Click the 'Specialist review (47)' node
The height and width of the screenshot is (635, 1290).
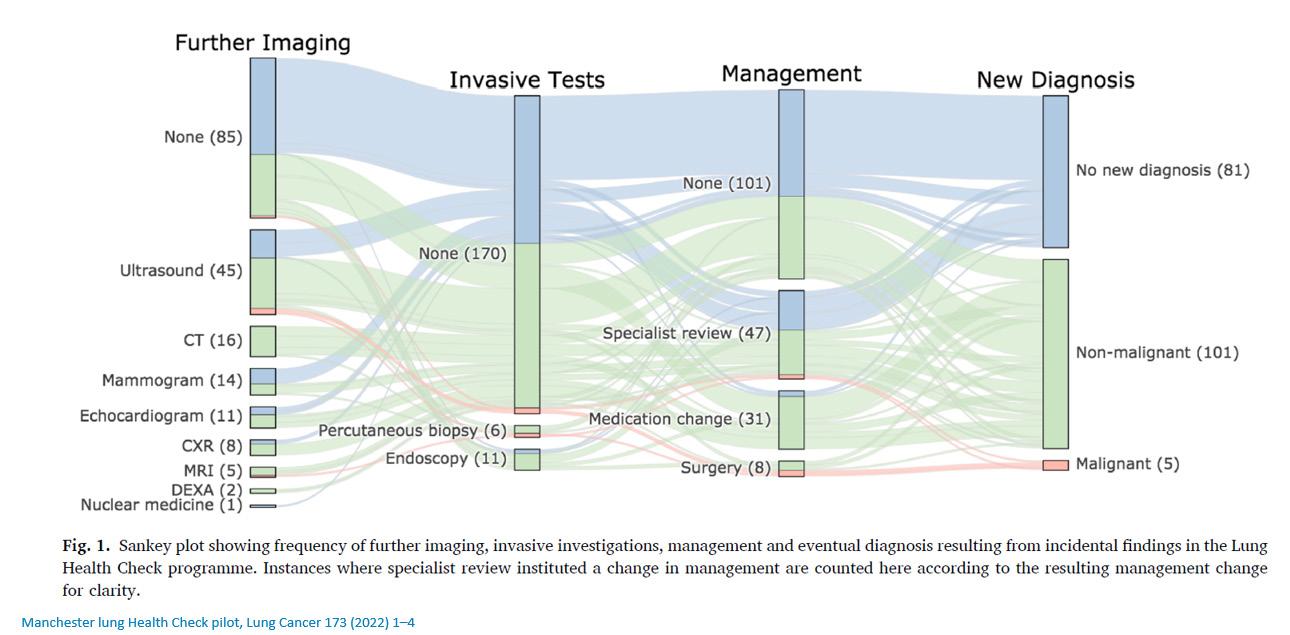(x=791, y=334)
